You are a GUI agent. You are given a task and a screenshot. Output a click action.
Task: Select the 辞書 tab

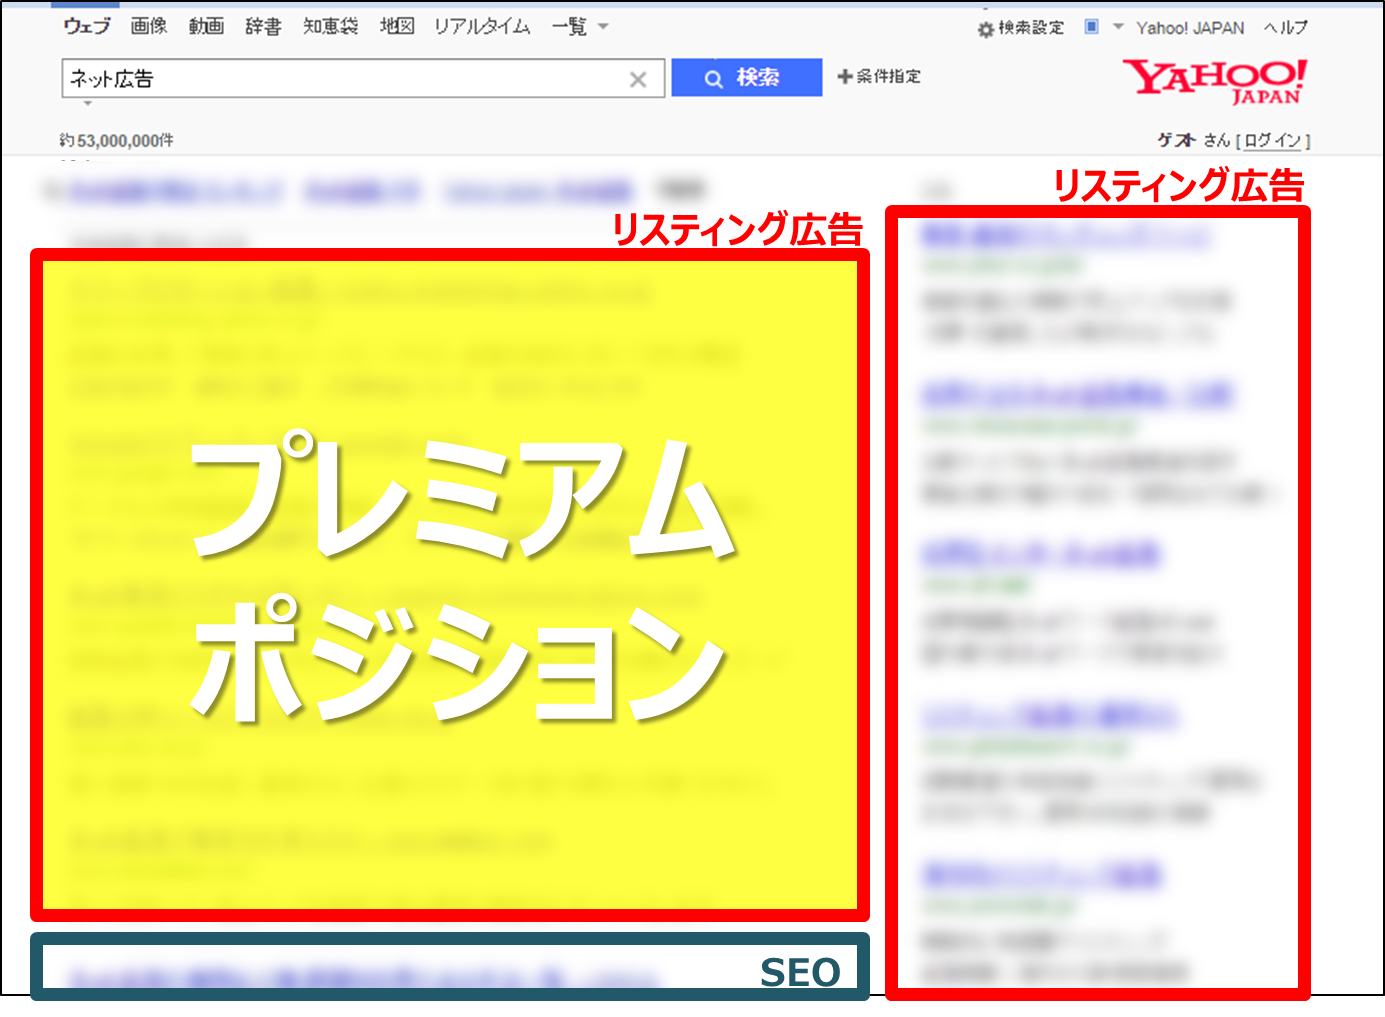click(x=263, y=27)
